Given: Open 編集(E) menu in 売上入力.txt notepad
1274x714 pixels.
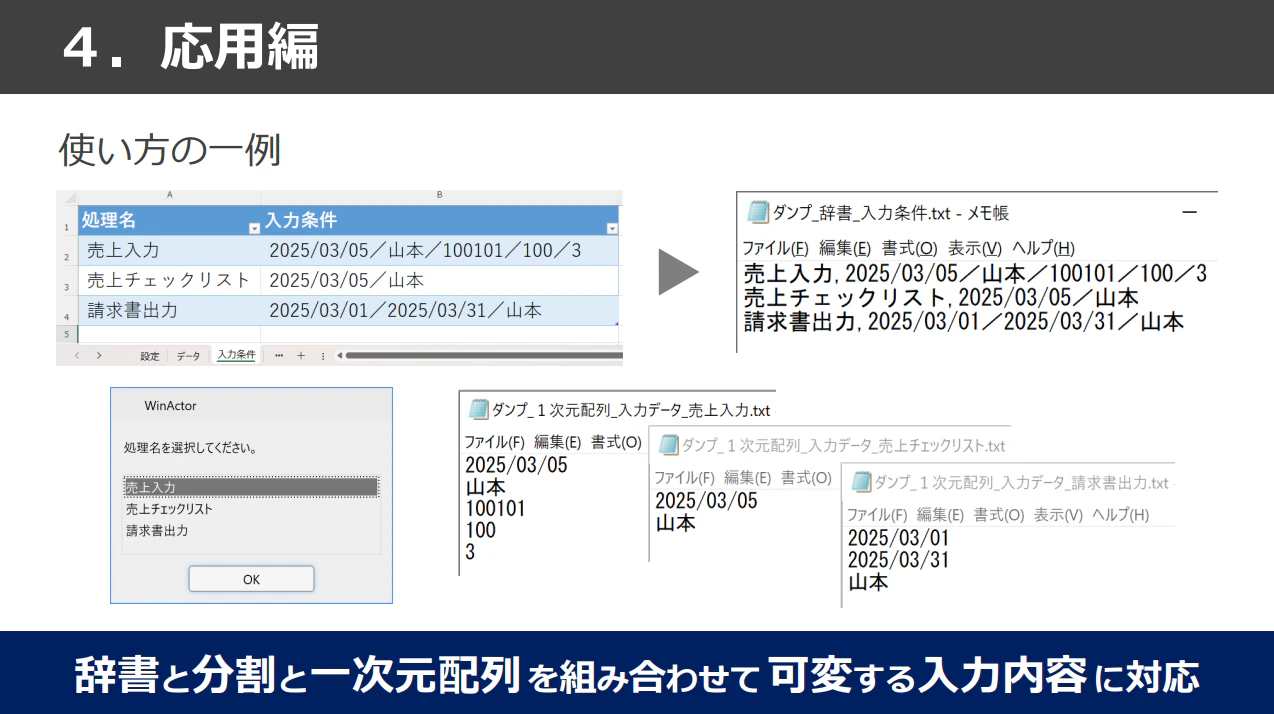Looking at the screenshot, I should point(557,441).
